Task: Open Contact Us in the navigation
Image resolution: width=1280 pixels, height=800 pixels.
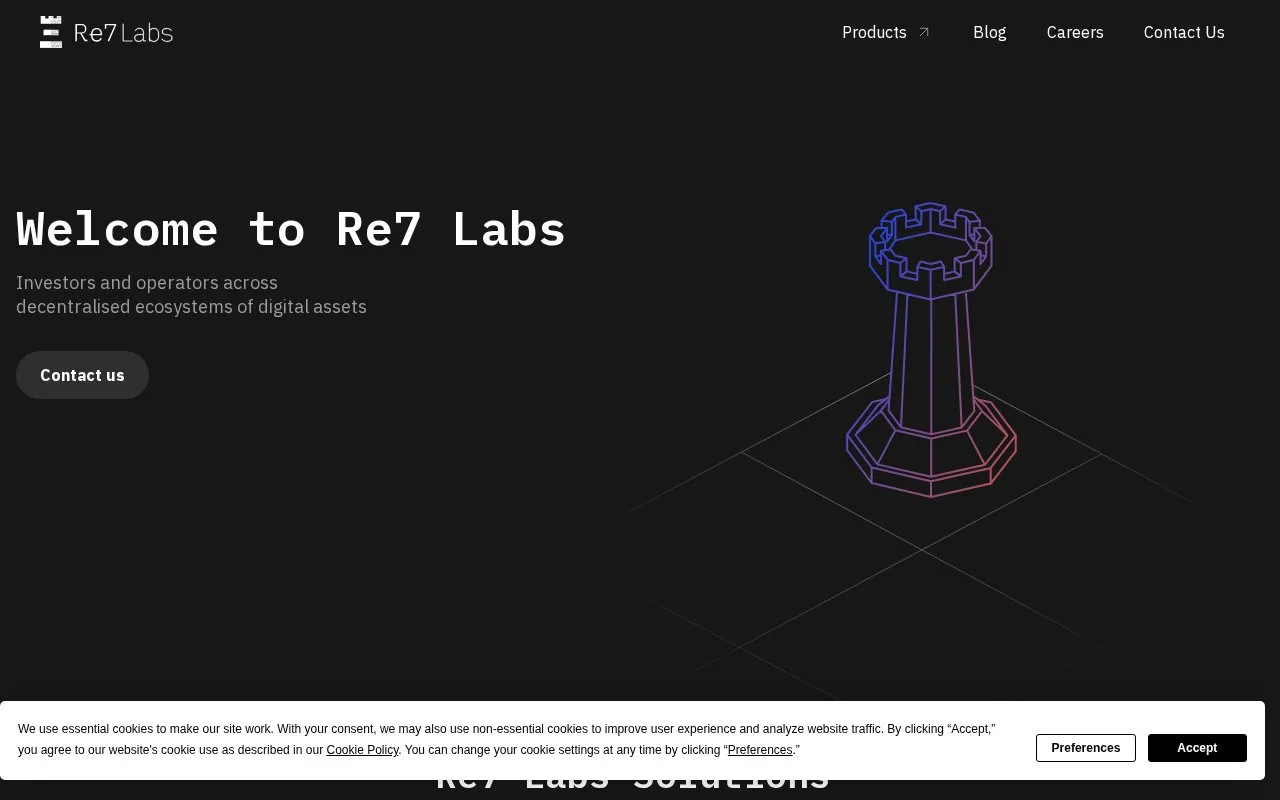Action: pos(1184,32)
